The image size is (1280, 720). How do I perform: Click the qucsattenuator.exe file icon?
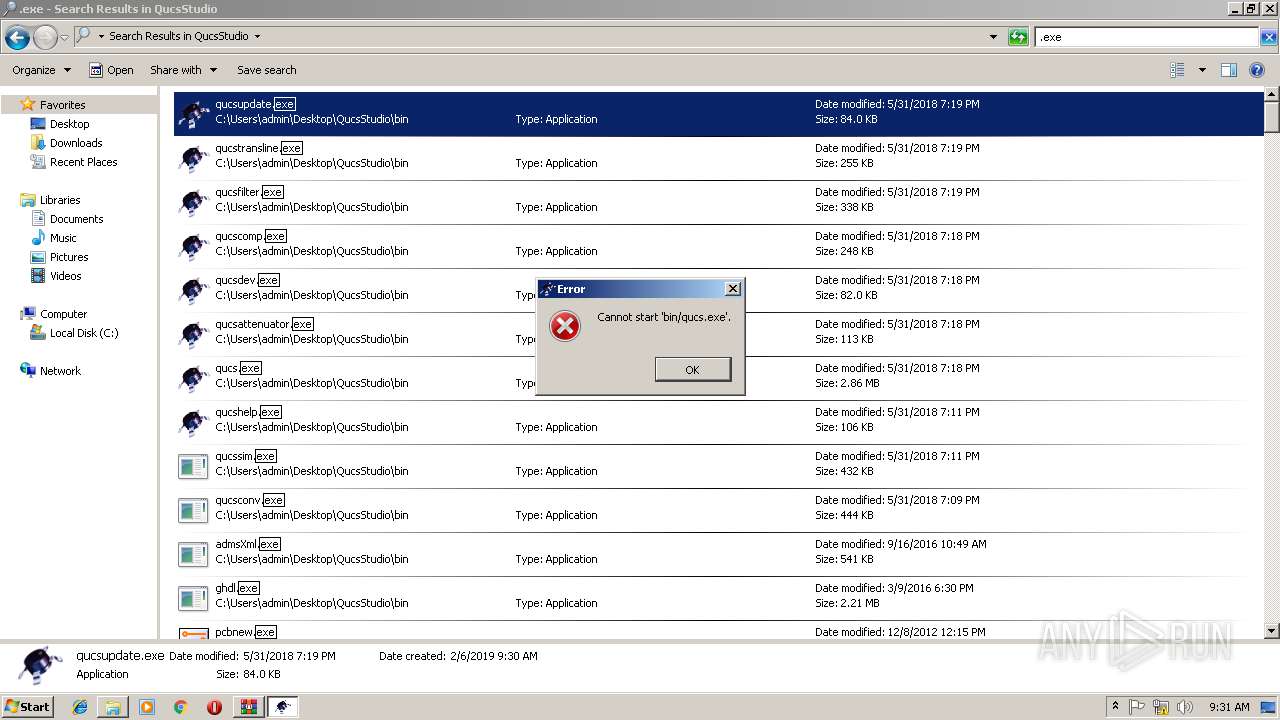(193, 334)
